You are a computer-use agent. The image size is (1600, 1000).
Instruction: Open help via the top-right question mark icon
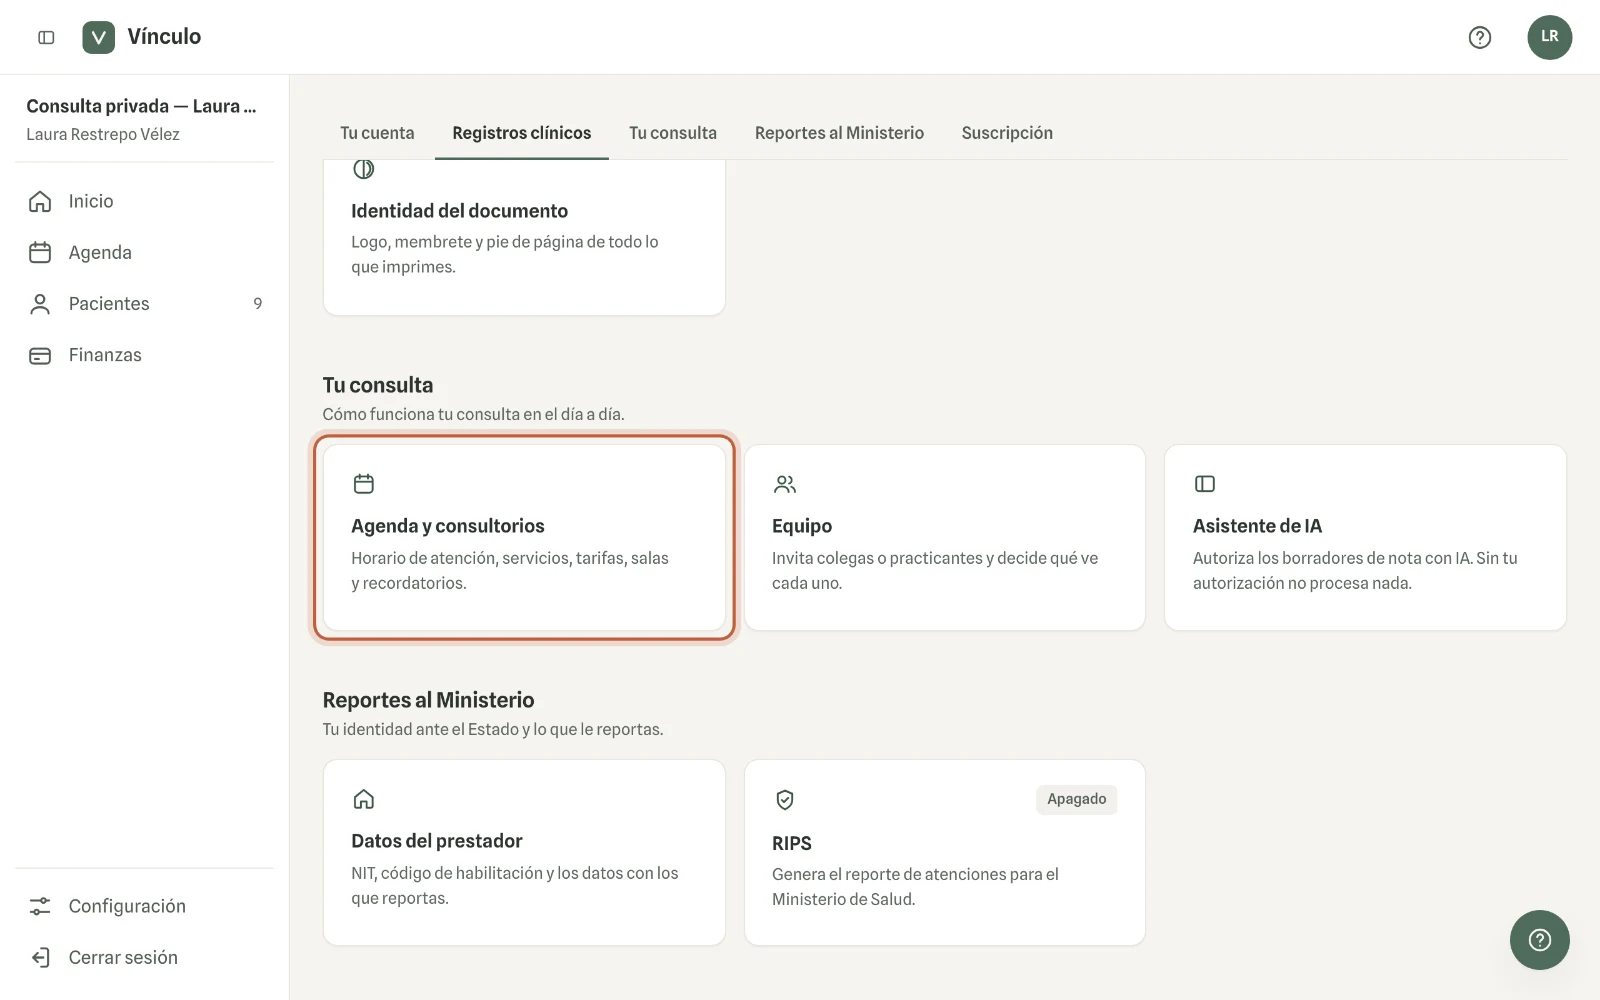tap(1480, 37)
